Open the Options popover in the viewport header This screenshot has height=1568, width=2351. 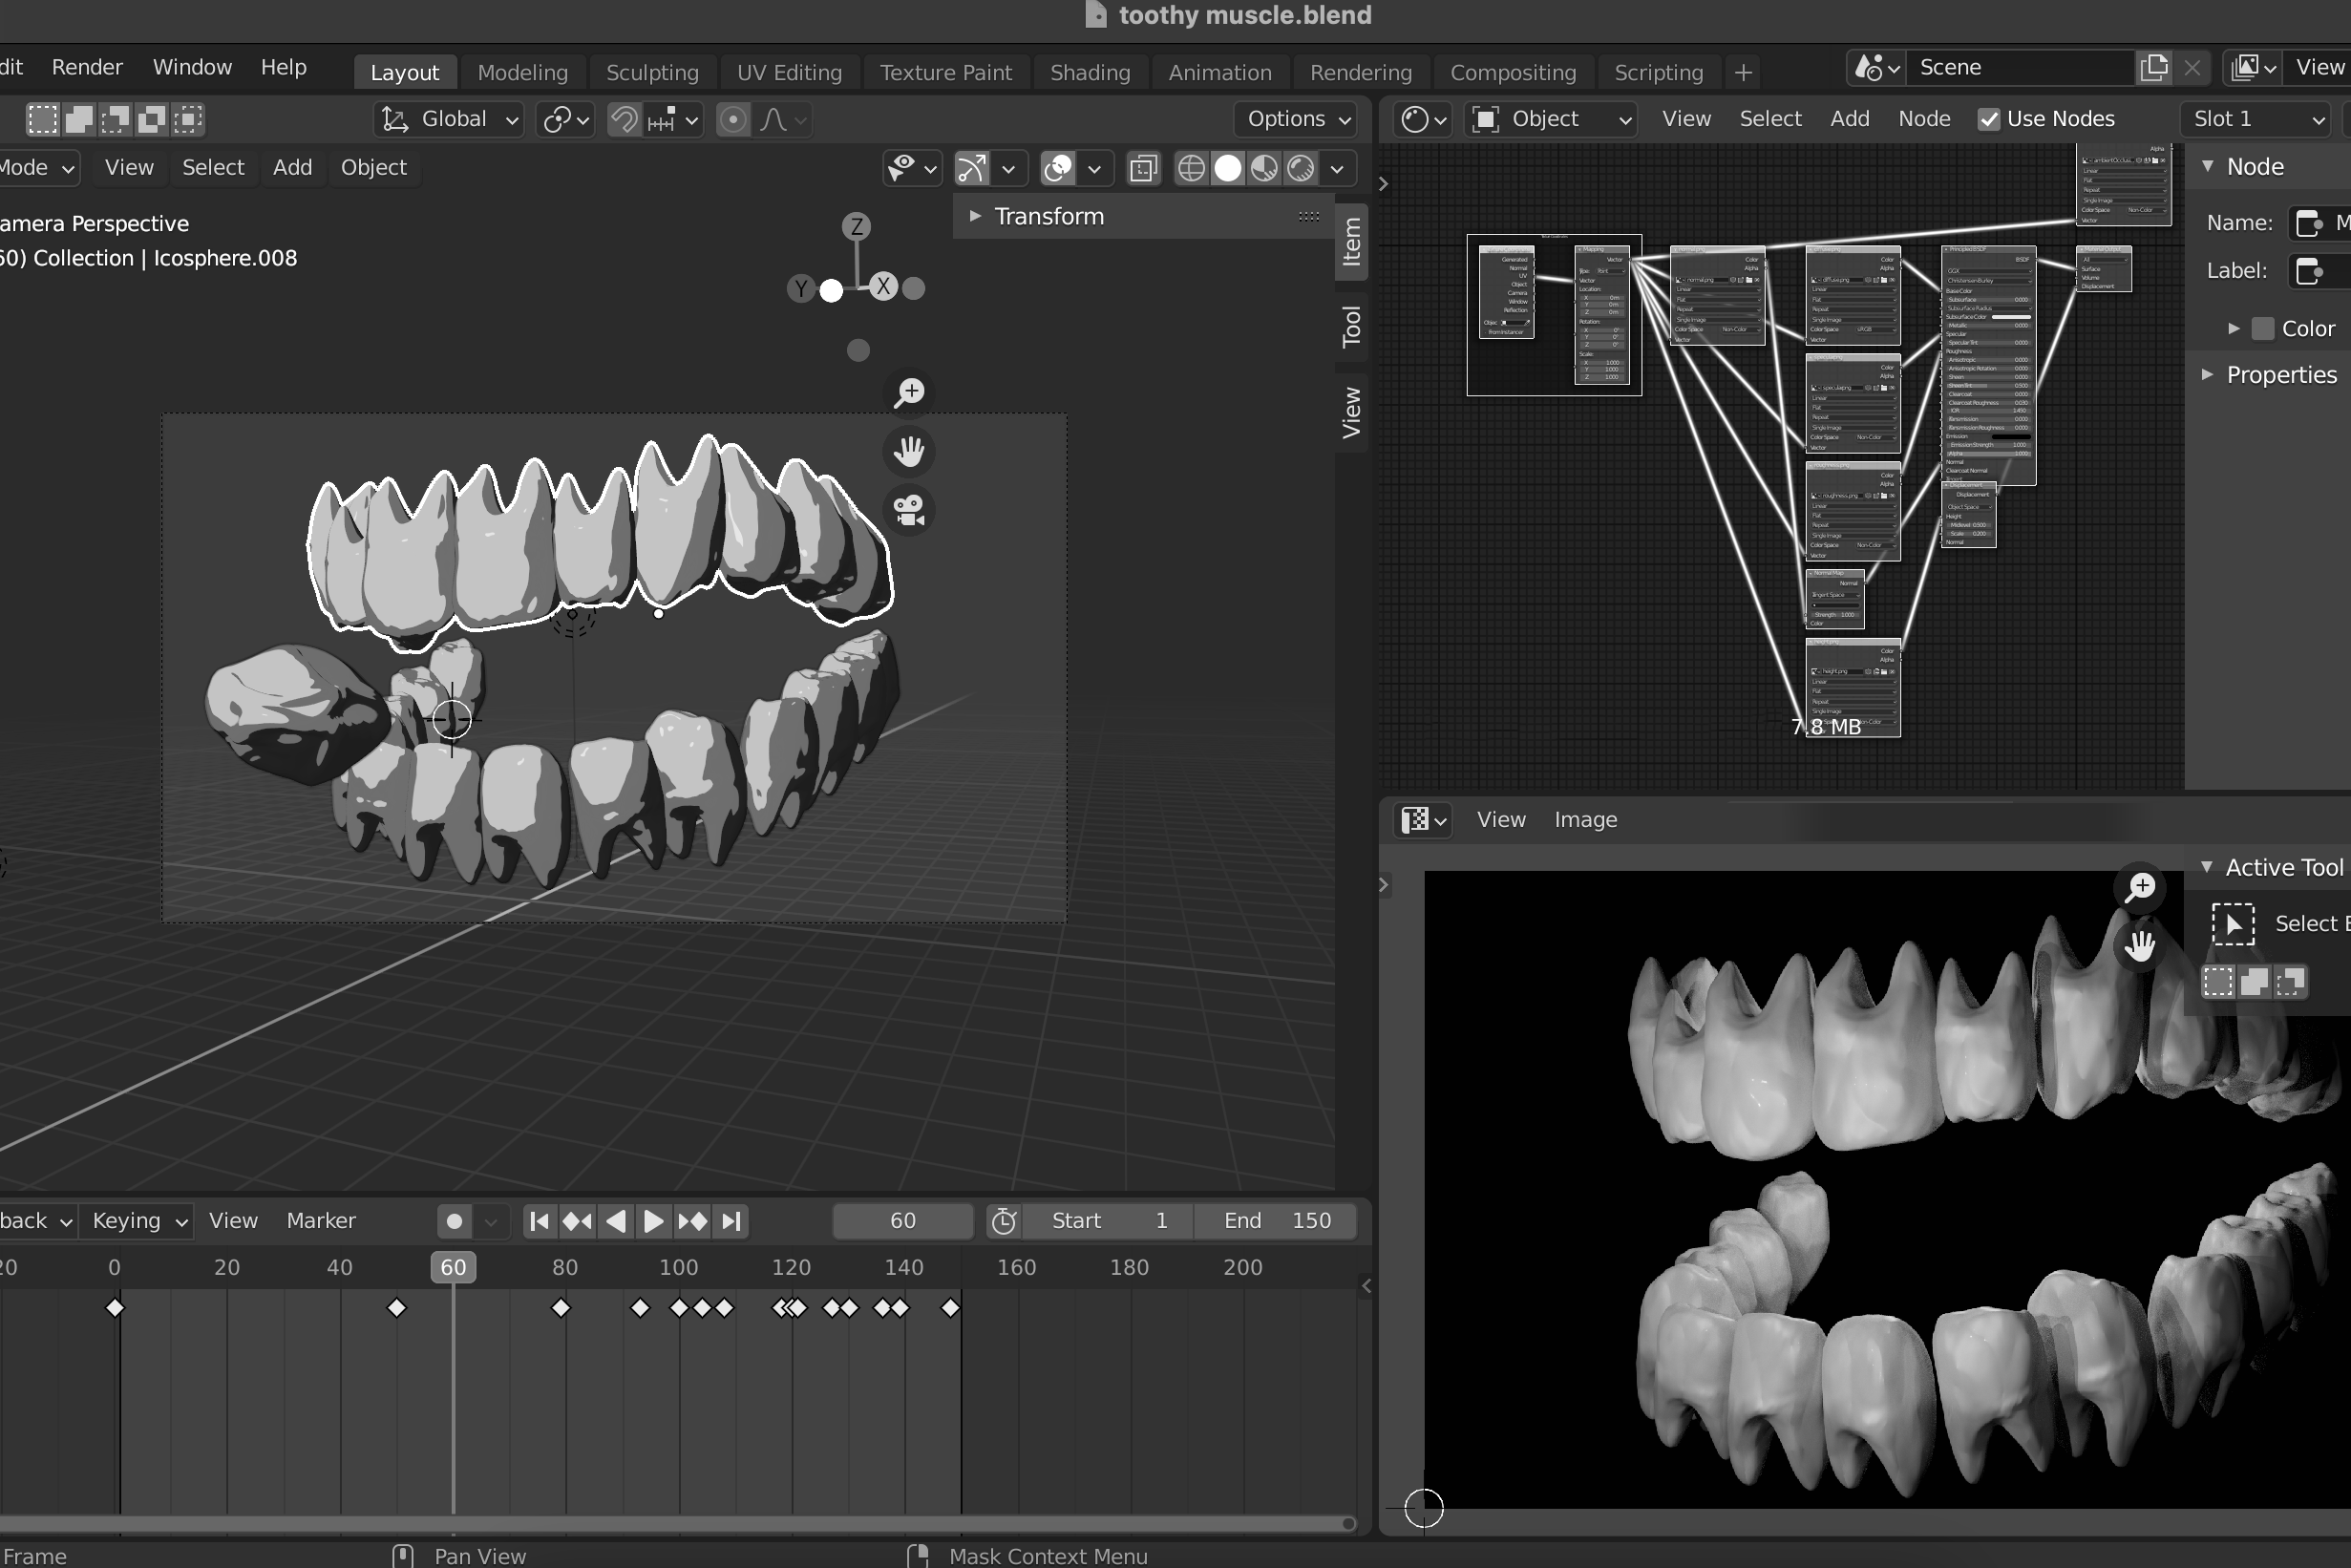1298,119
